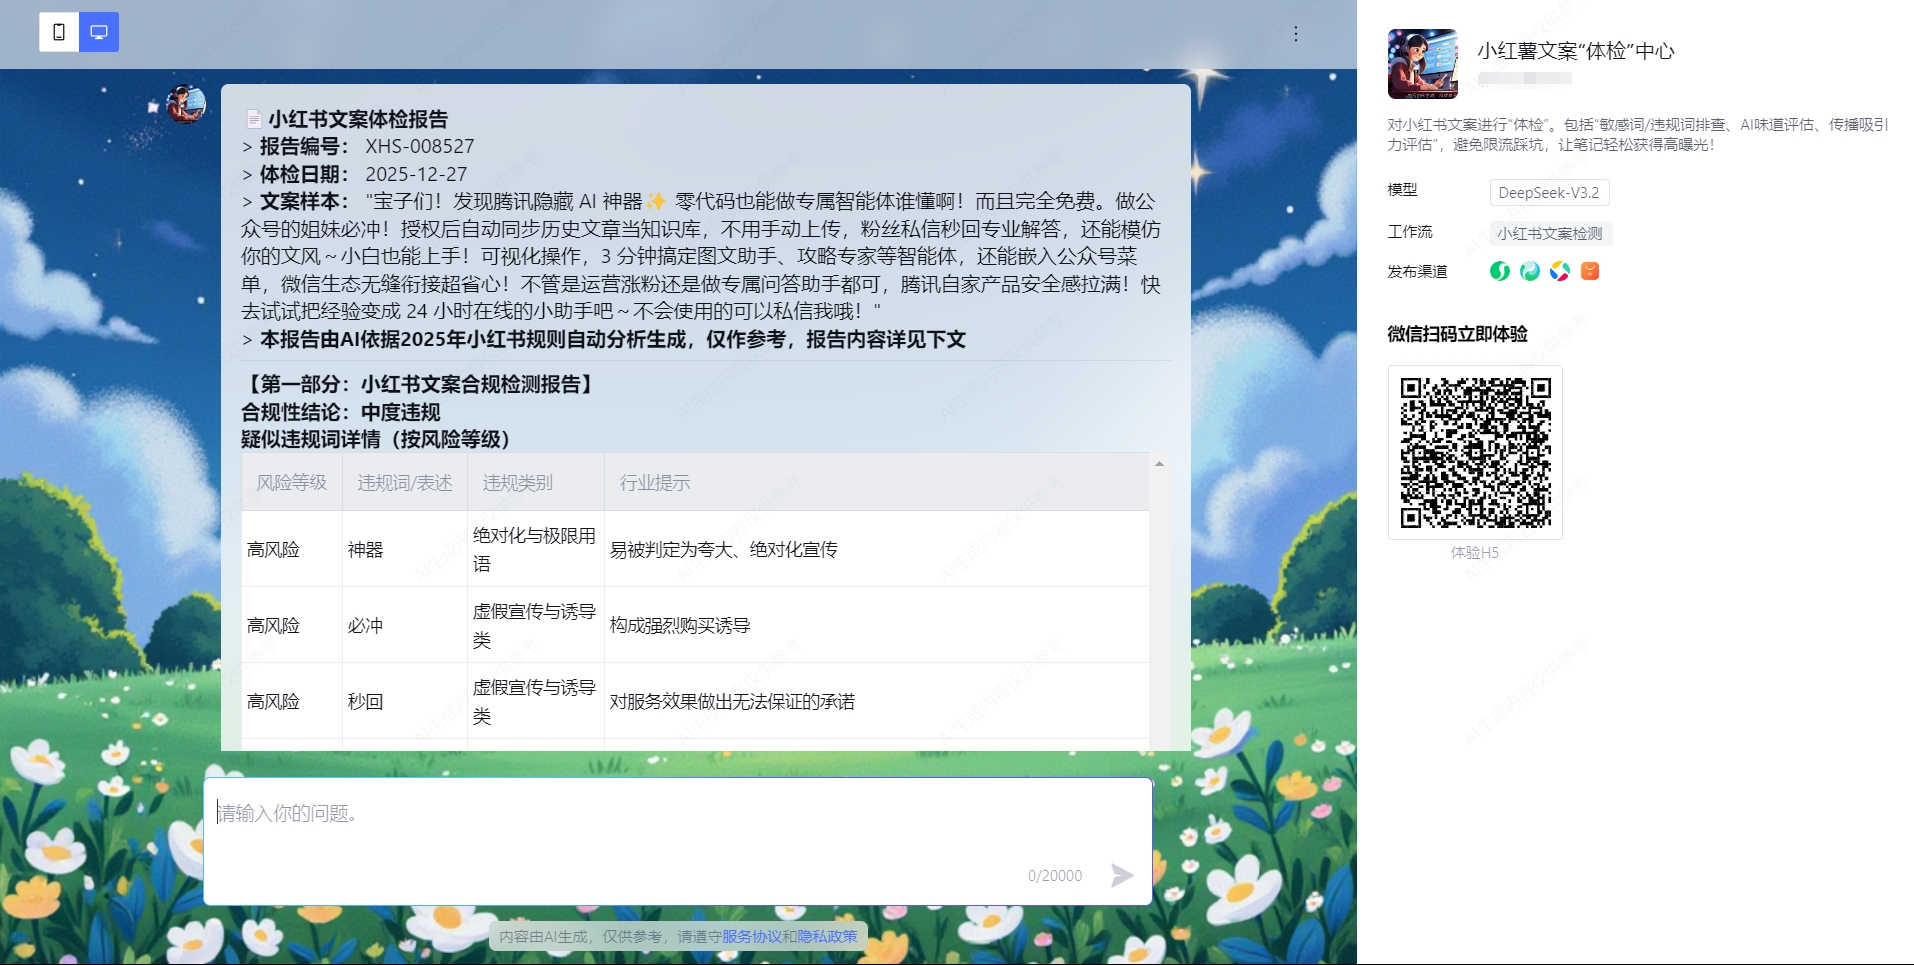1914x965 pixels.
Task: Click the WeChat QR code image
Action: pyautogui.click(x=1475, y=452)
